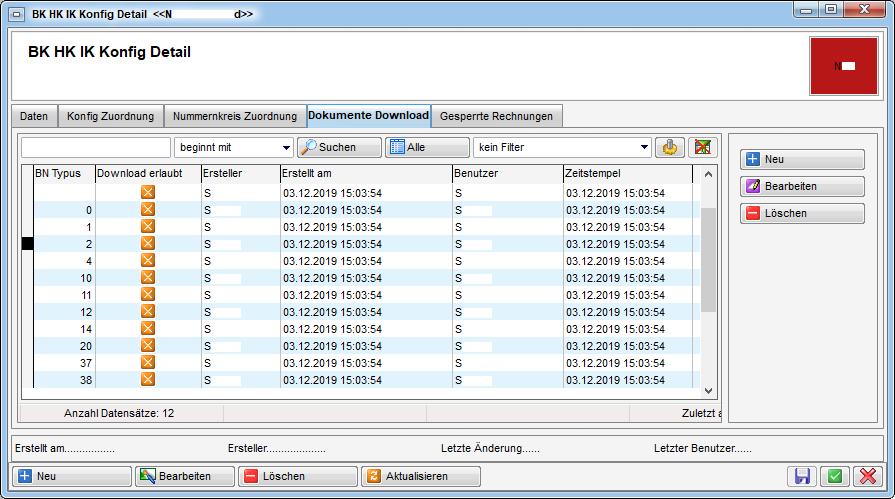The width and height of the screenshot is (895, 499).
Task: Click the table scrollbar down arrow
Action: pyautogui.click(x=708, y=391)
